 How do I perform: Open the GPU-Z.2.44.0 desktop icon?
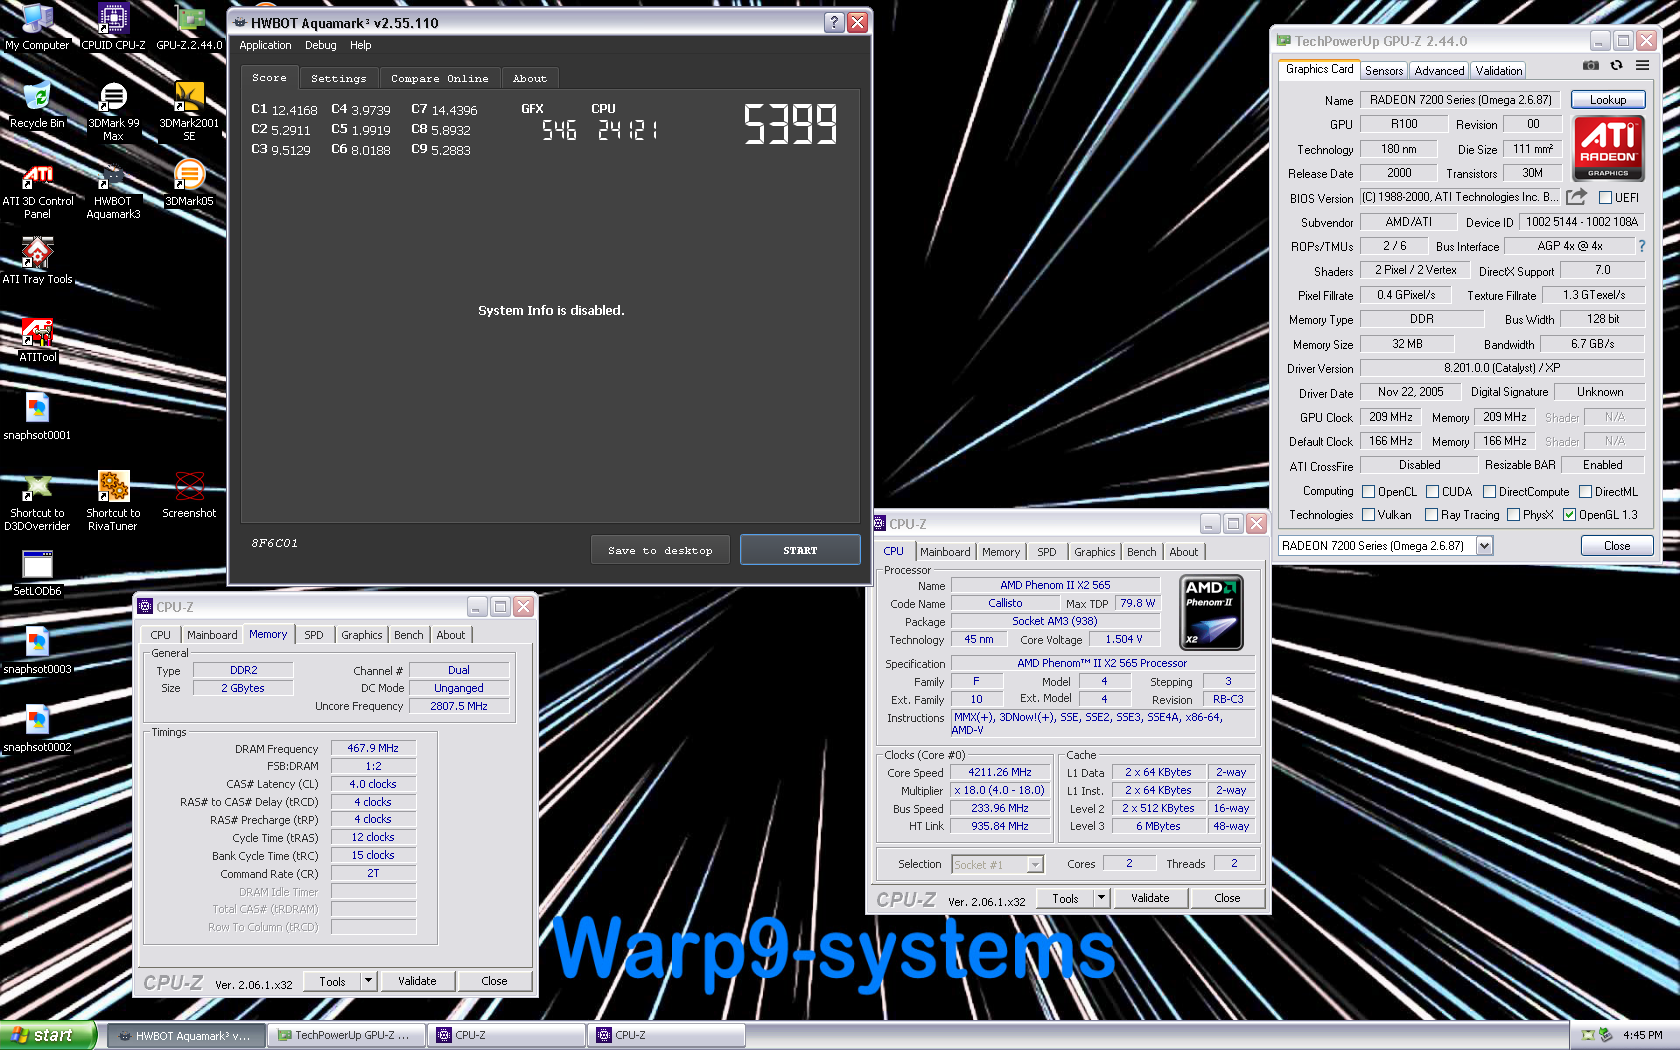[189, 27]
